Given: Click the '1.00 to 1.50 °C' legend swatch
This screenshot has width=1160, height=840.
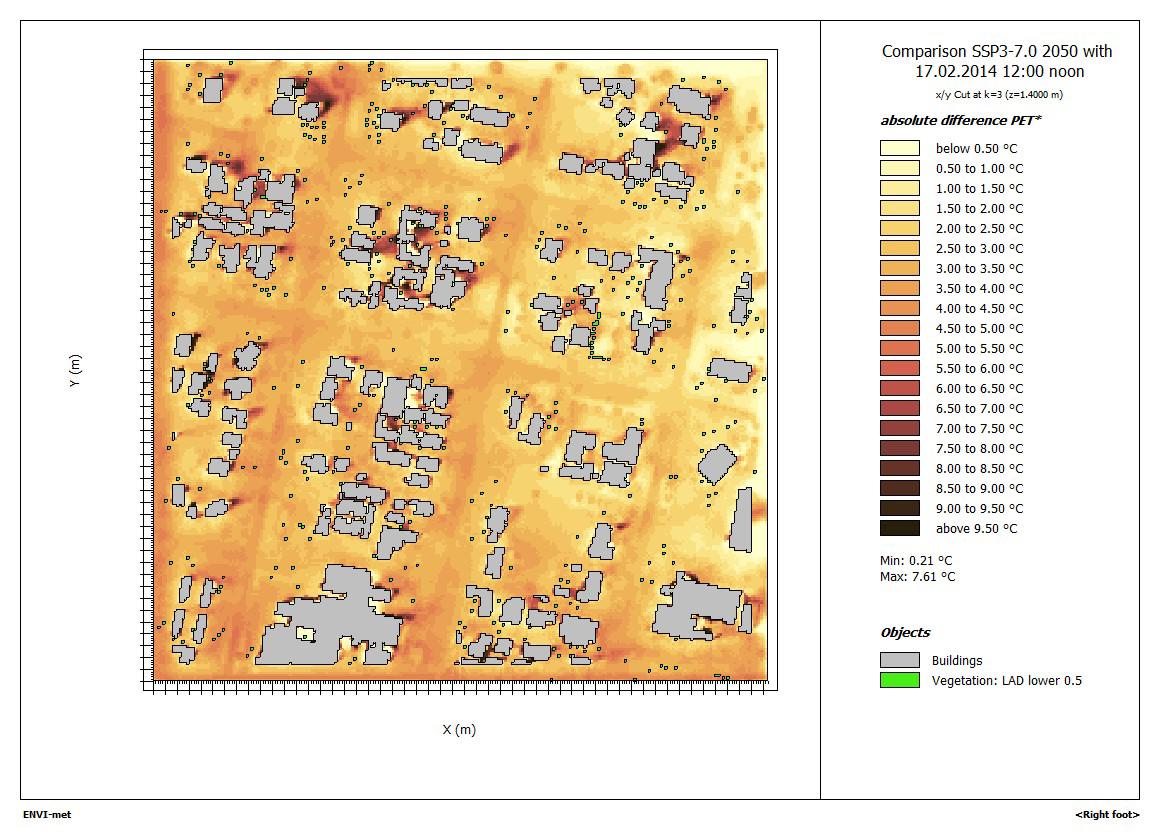Looking at the screenshot, I should click(x=900, y=188).
